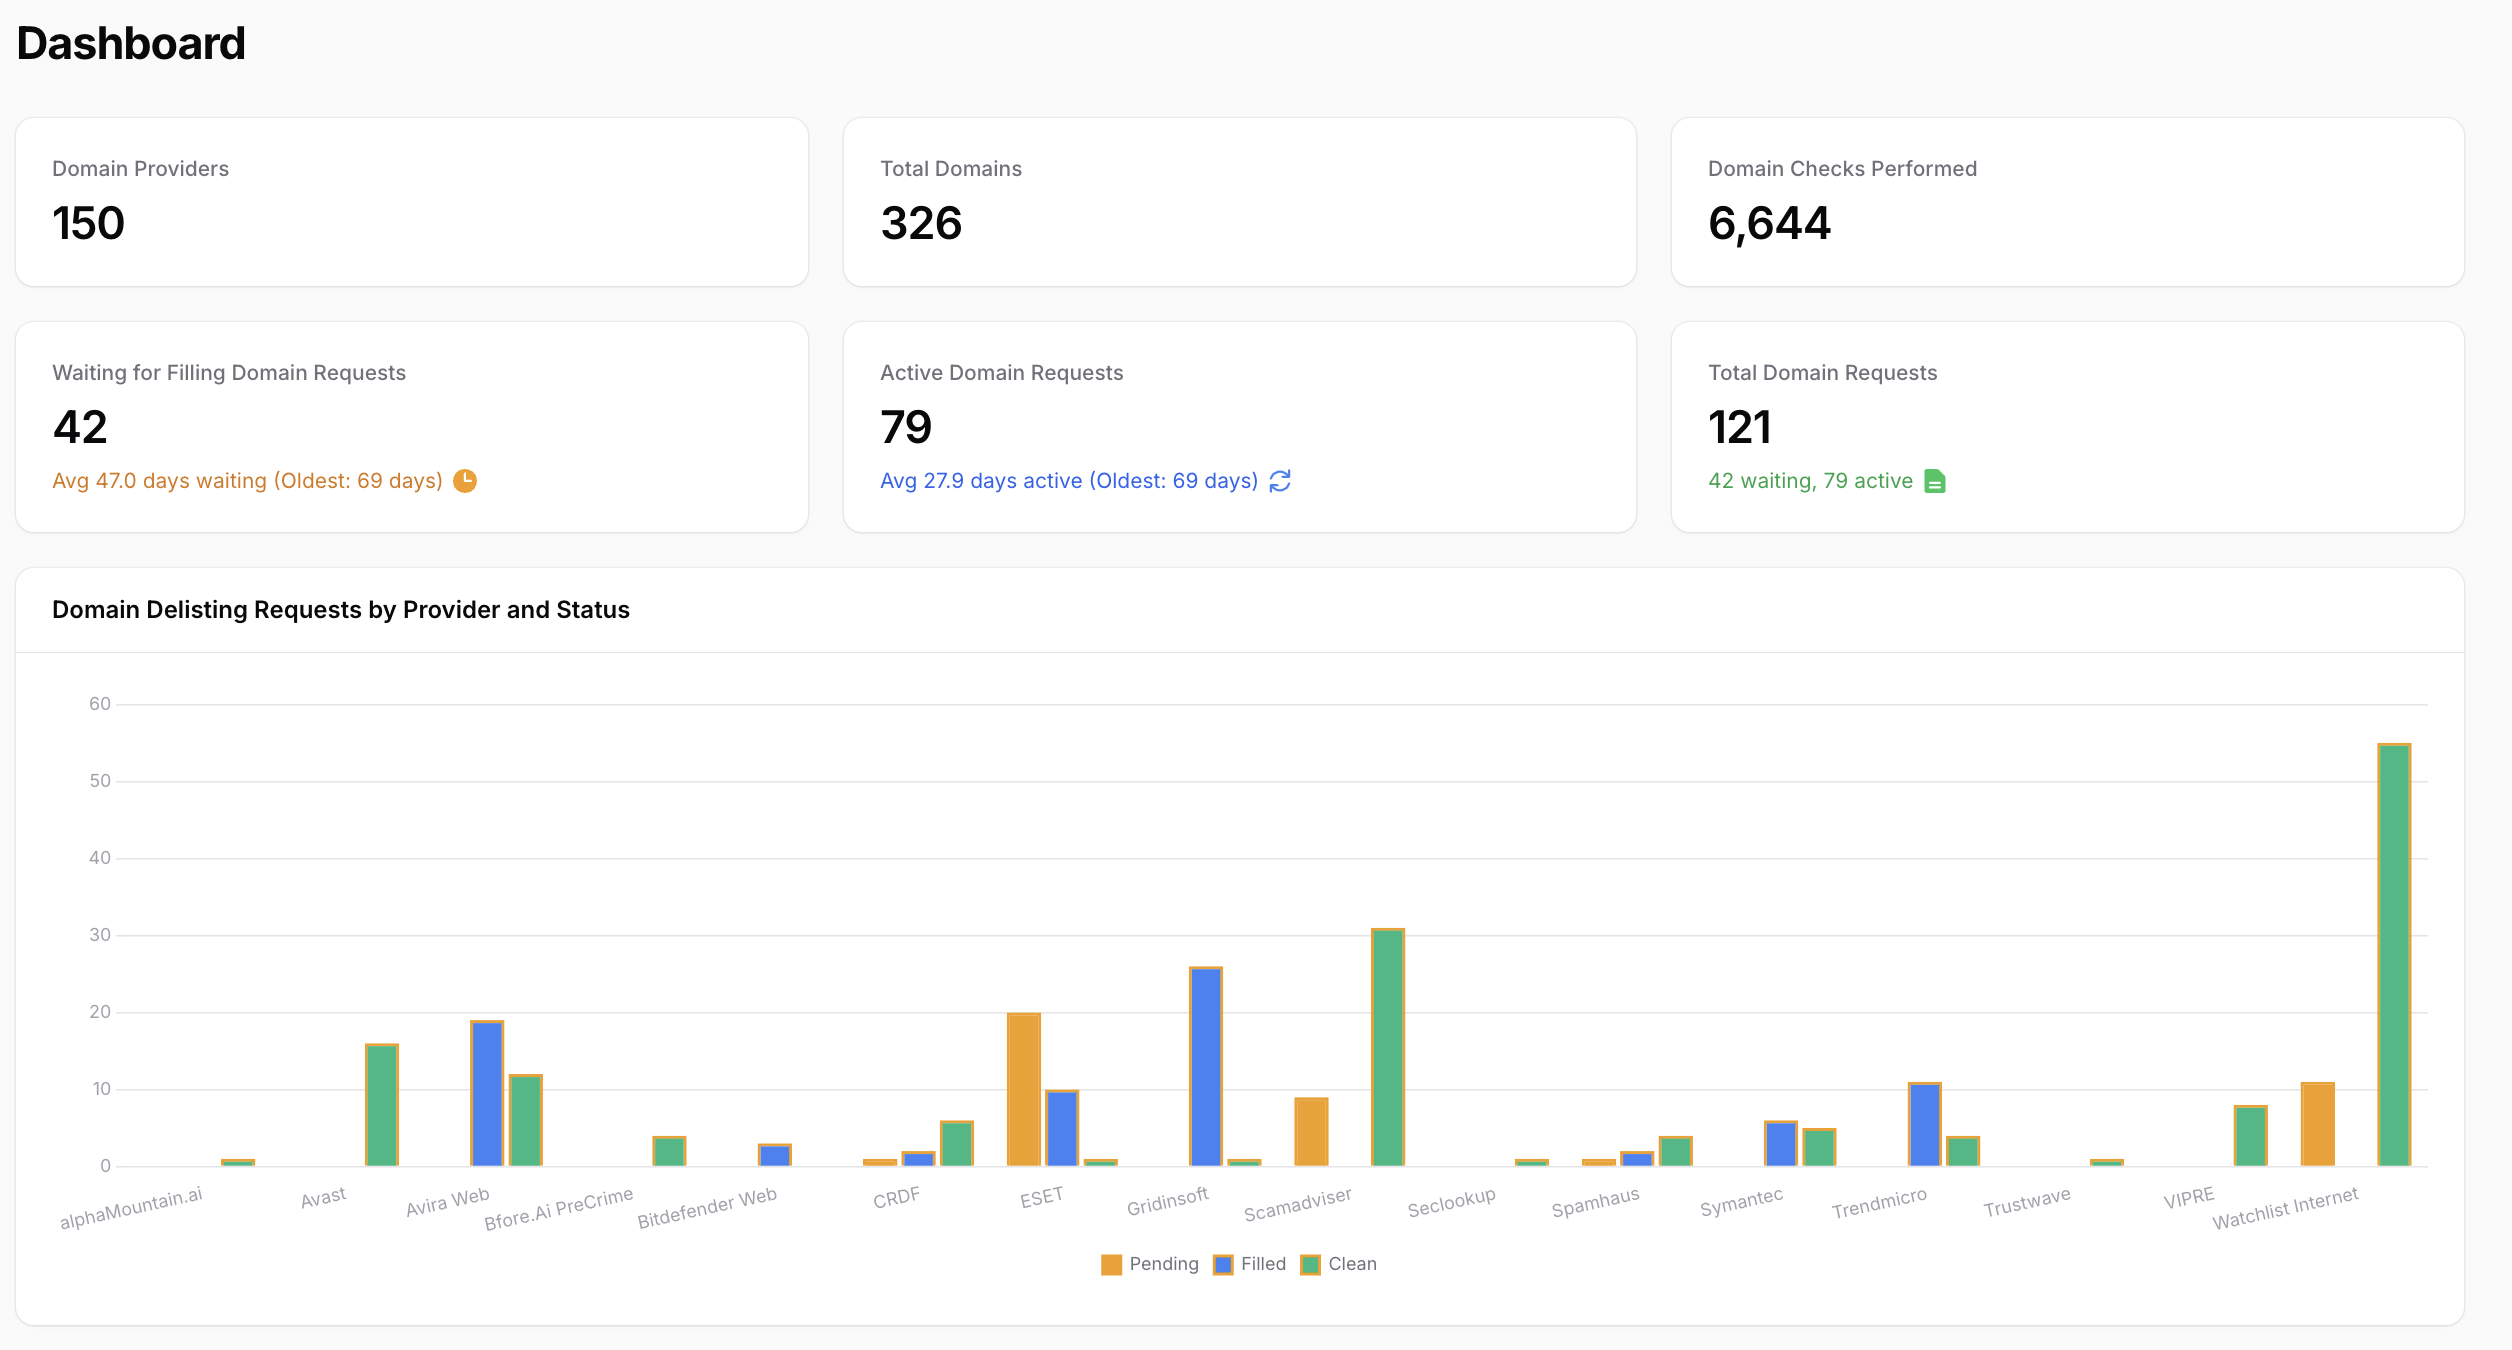Click the 79 active requests value

[906, 428]
